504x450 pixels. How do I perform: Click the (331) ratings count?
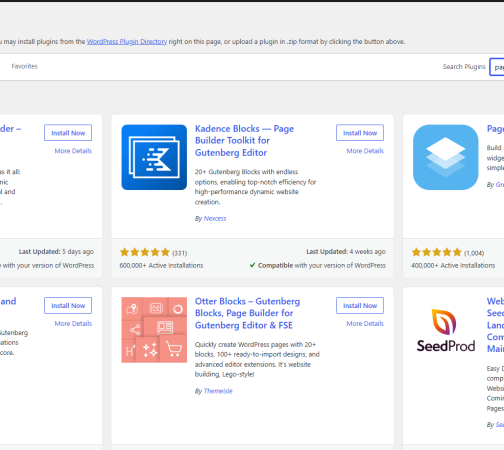coord(179,253)
